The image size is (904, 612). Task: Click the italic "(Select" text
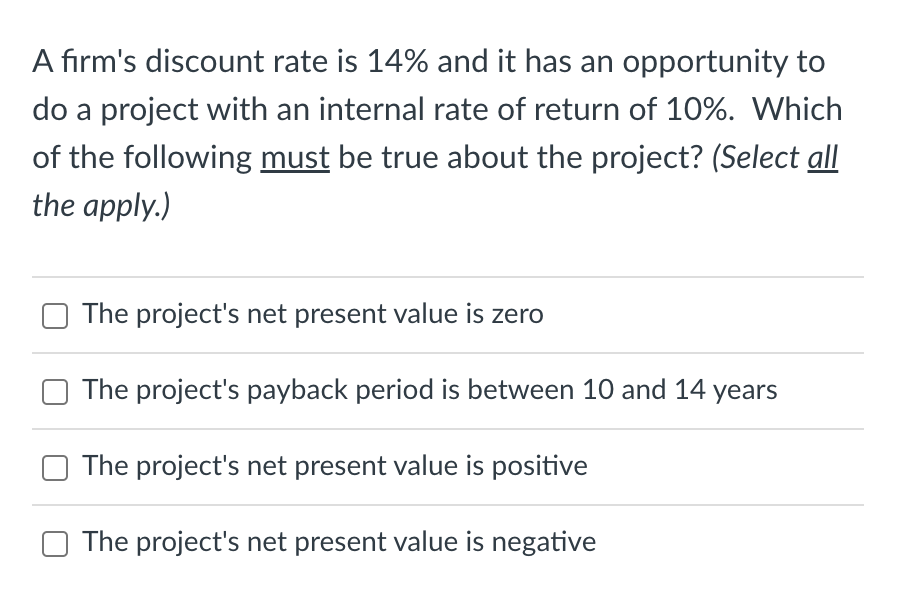pyautogui.click(x=756, y=157)
